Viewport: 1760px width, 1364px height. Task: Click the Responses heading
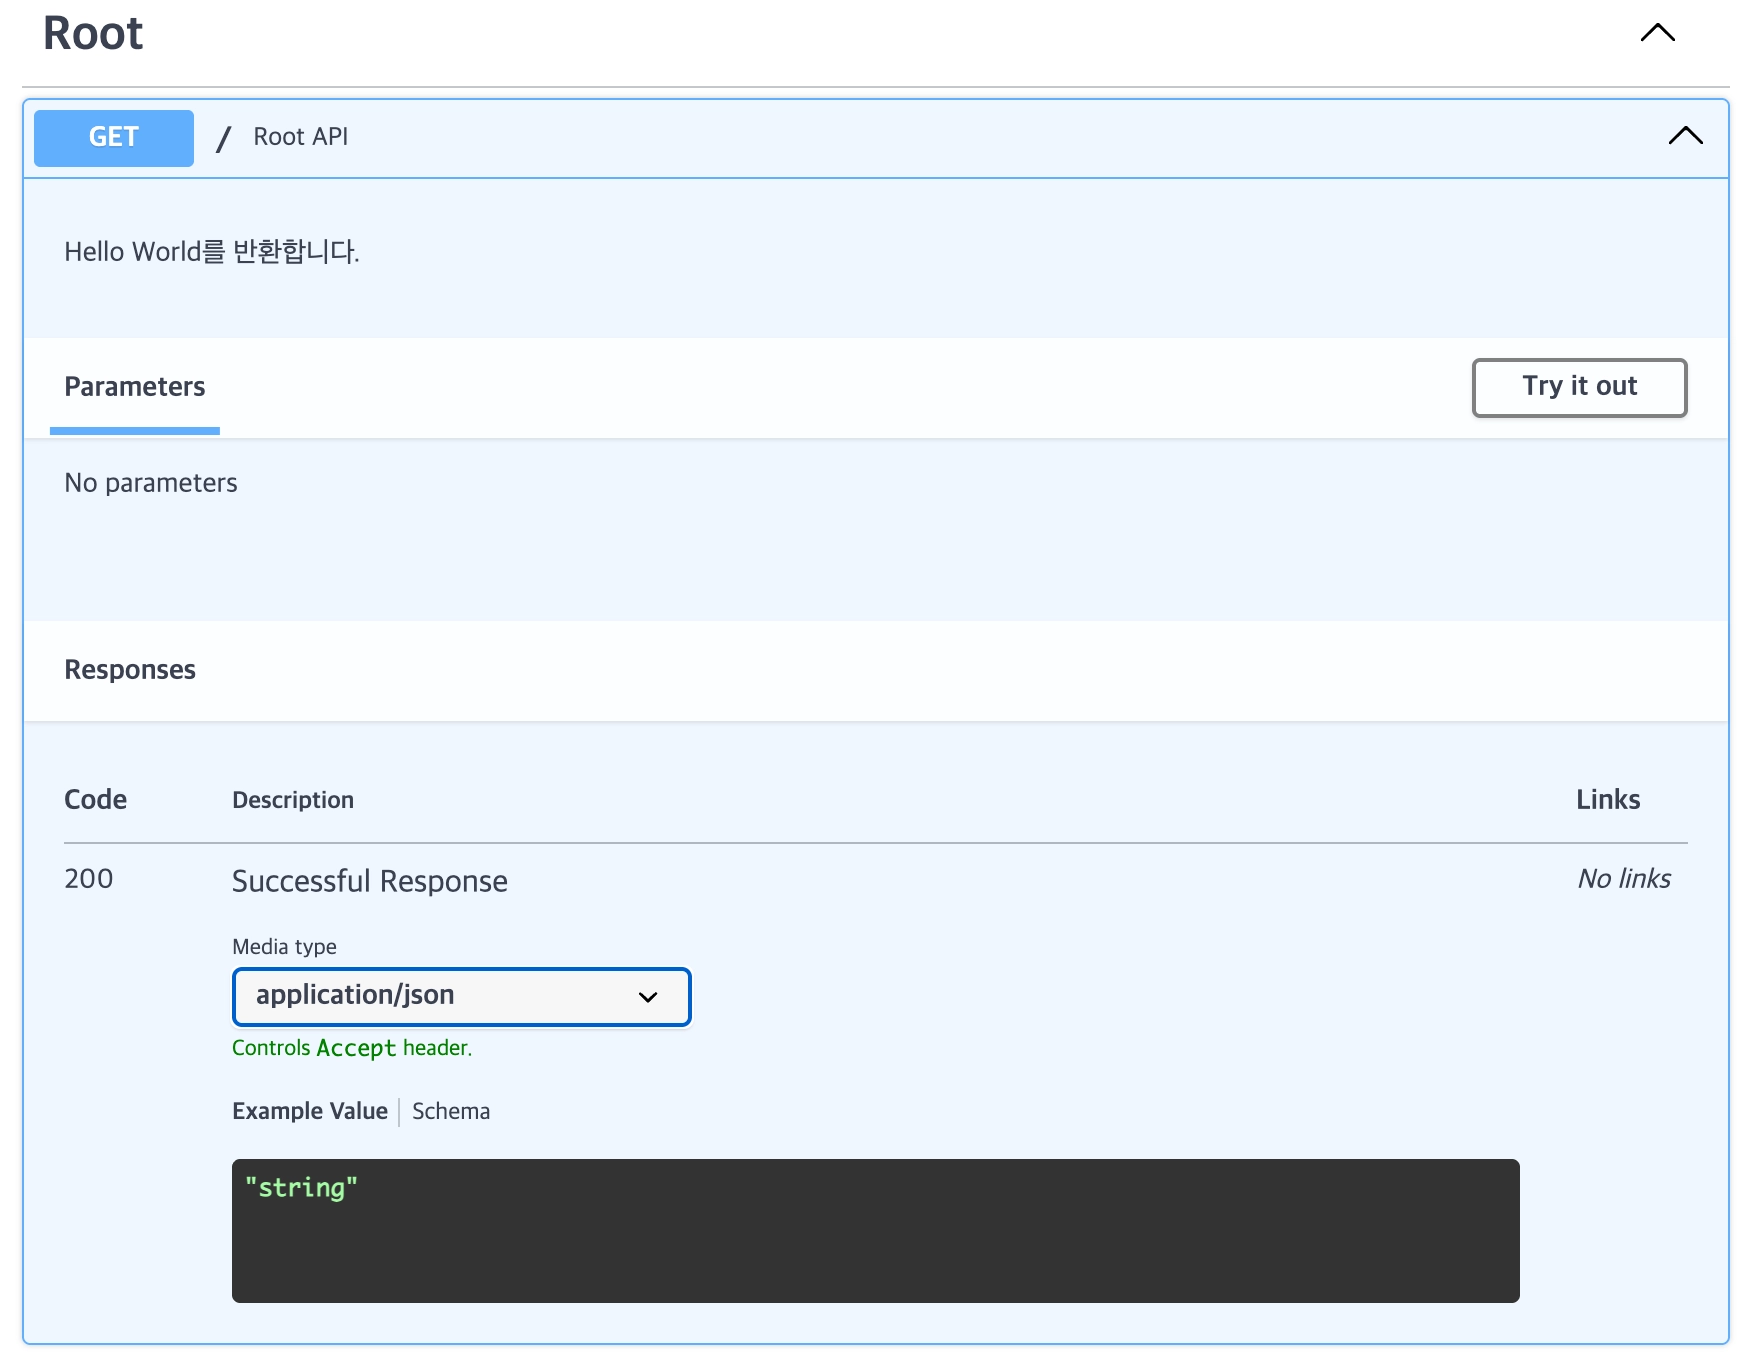pos(130,670)
